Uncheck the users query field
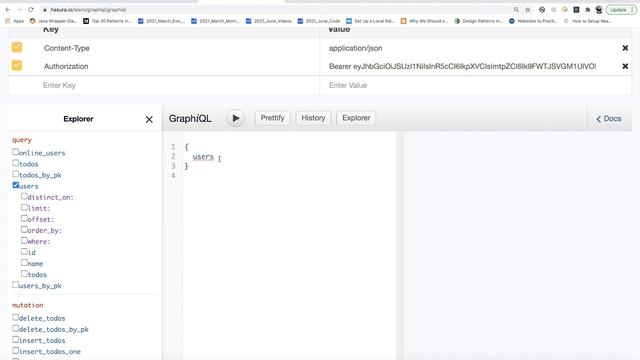The image size is (640, 360). click(16, 185)
